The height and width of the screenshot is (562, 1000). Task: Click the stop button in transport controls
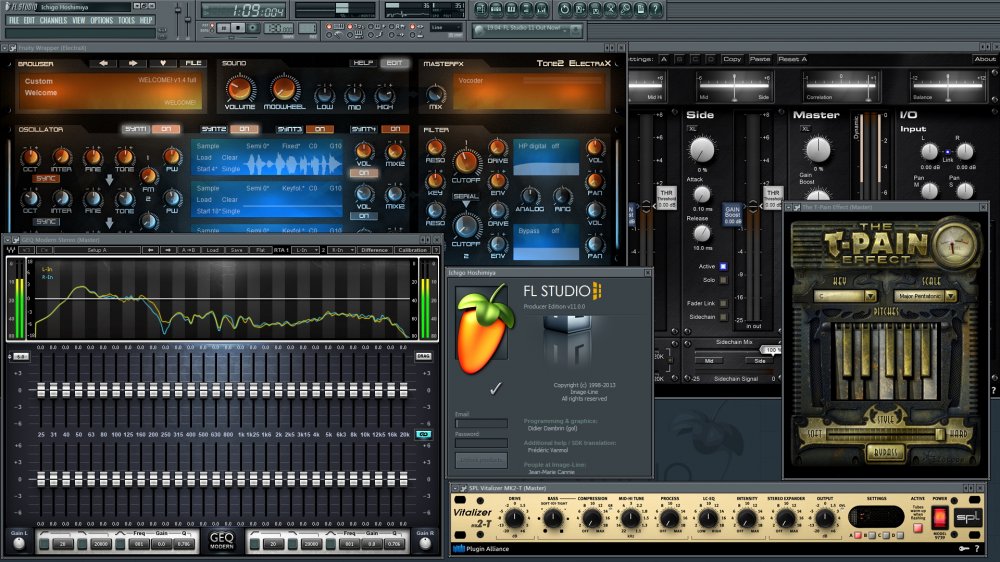pyautogui.click(x=238, y=28)
